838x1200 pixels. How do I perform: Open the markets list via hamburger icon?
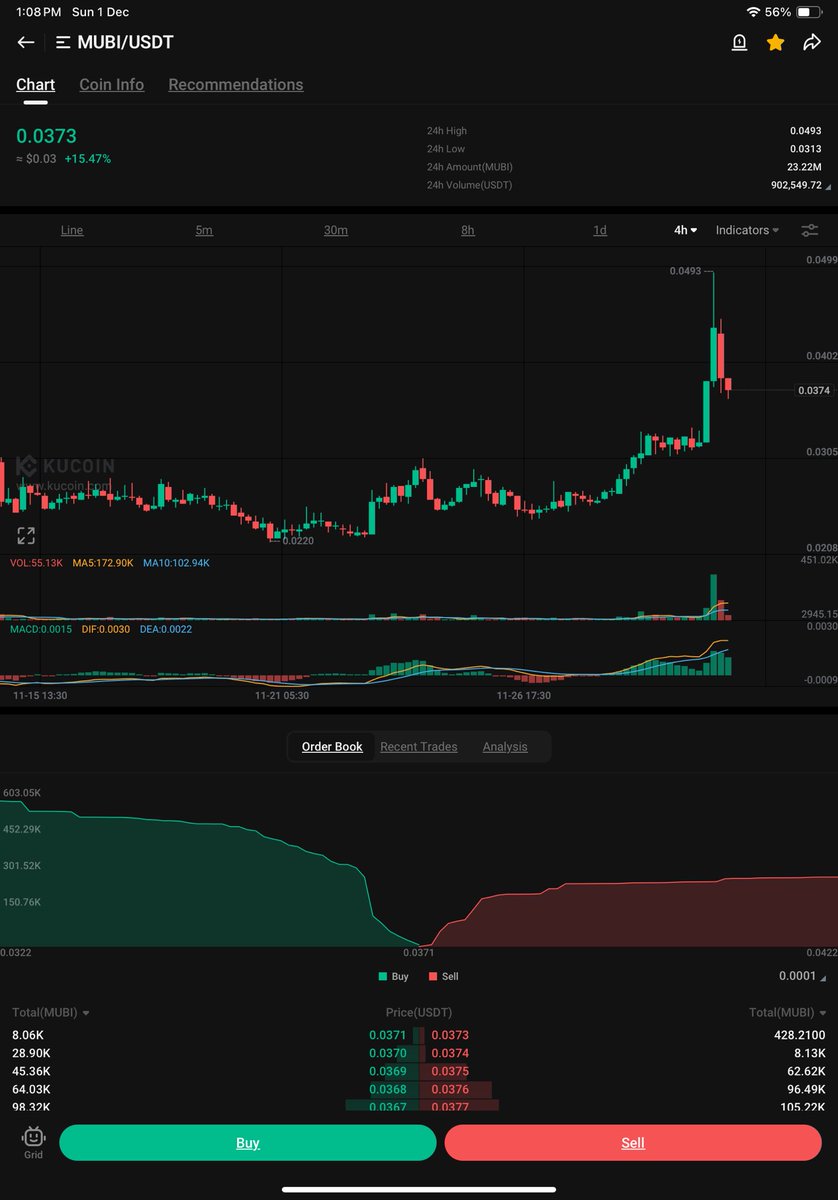click(x=61, y=42)
